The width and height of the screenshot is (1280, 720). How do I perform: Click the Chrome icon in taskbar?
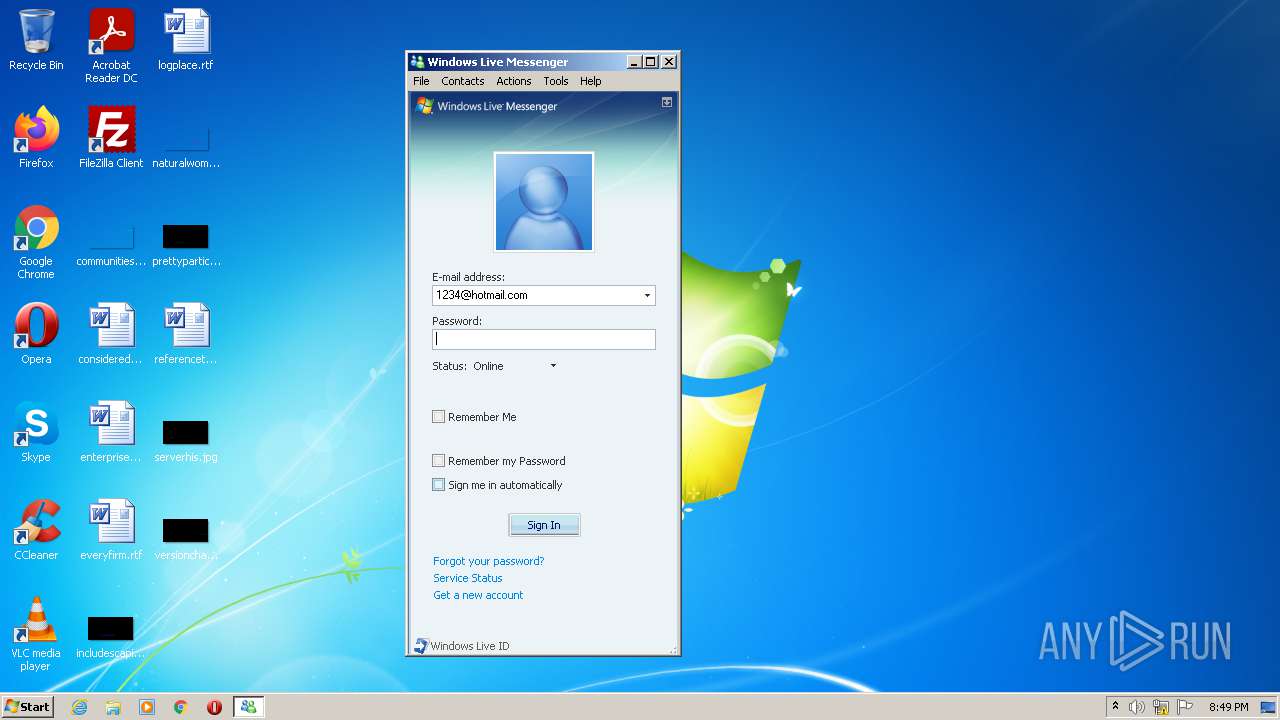tap(181, 707)
